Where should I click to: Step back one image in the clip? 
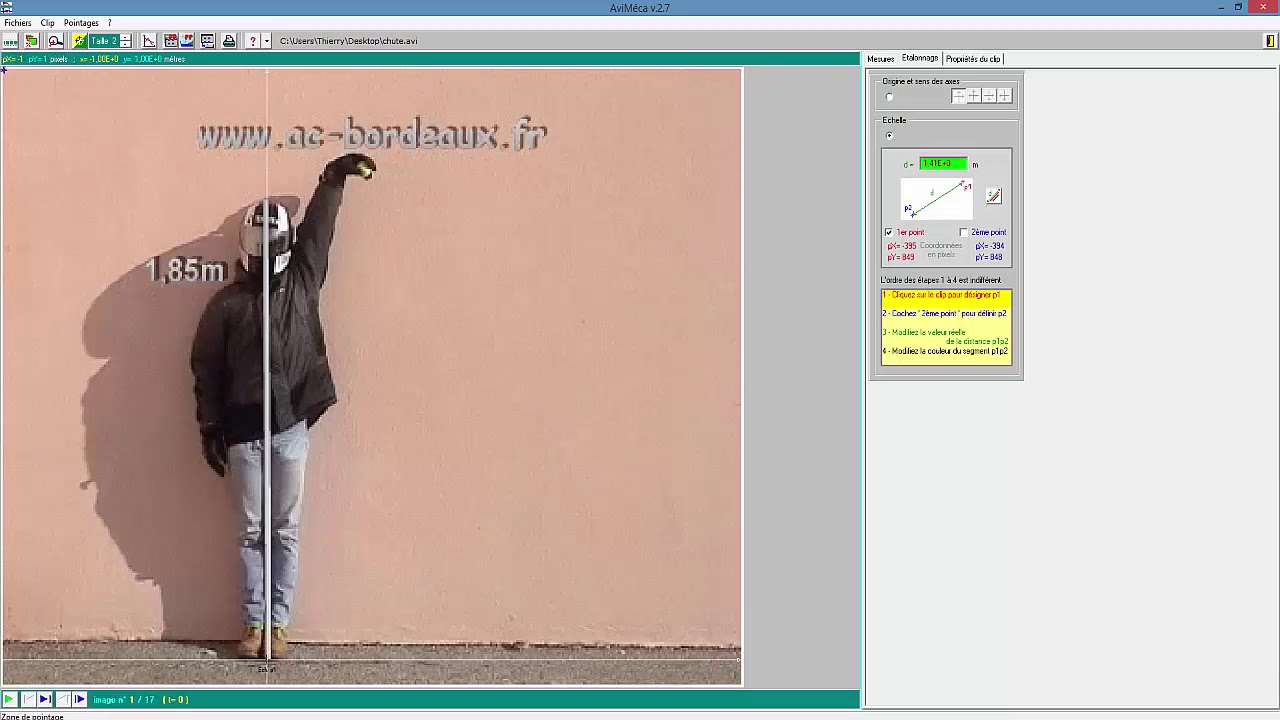[x=63, y=699]
